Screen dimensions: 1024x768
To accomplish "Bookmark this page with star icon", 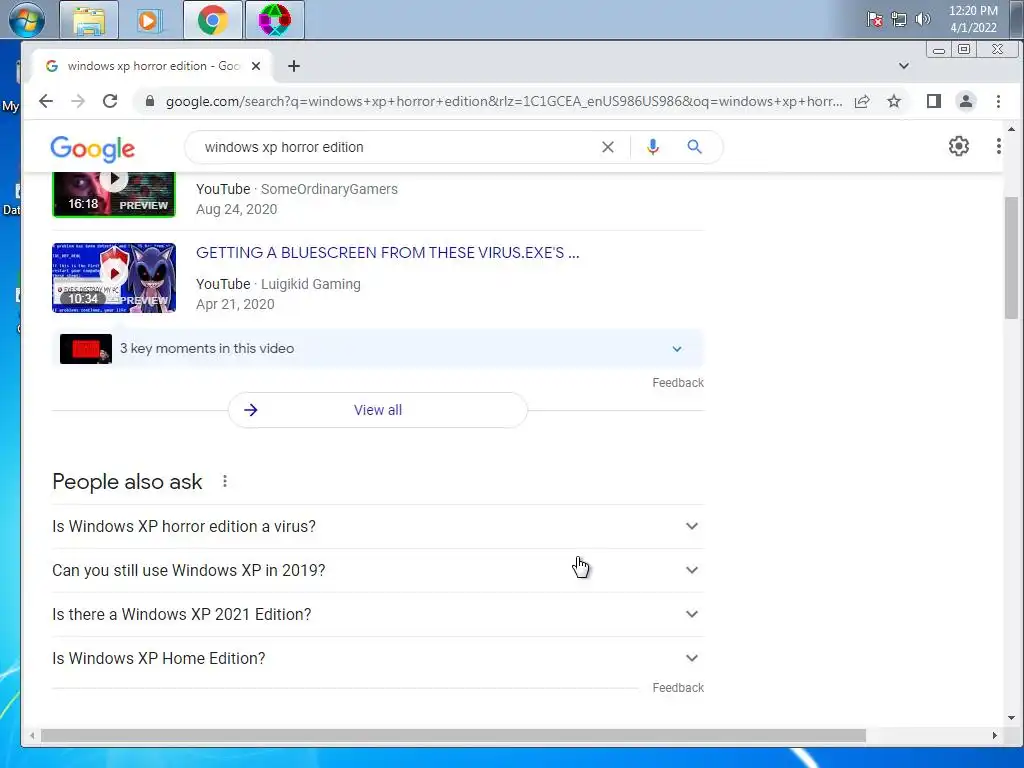I will 894,101.
